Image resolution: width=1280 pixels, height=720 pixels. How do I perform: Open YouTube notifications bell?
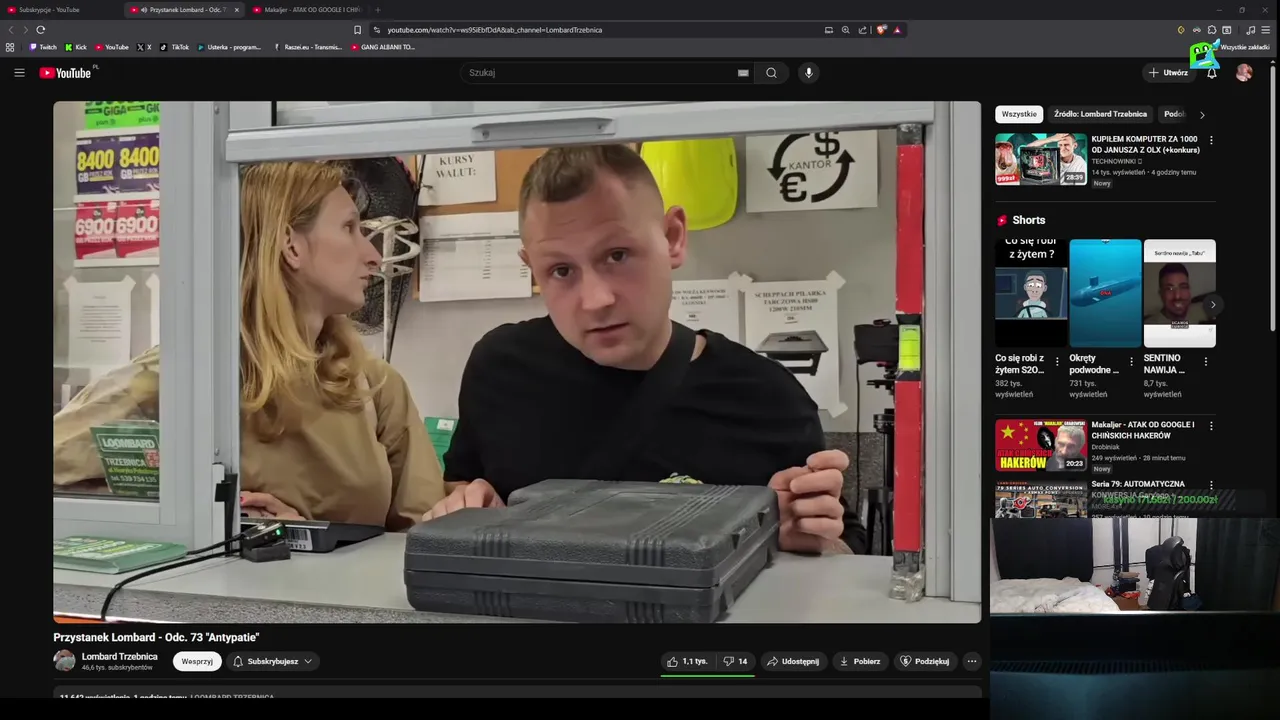click(1211, 72)
